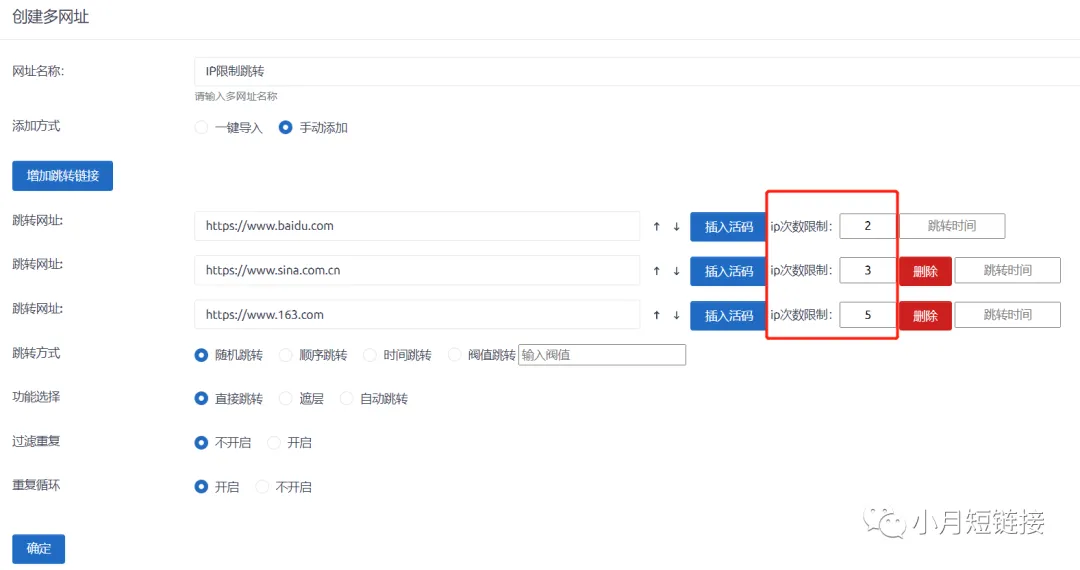The height and width of the screenshot is (570, 1080).
Task: Open the 跳转时间 field for baidu.com row
Action: click(951, 226)
